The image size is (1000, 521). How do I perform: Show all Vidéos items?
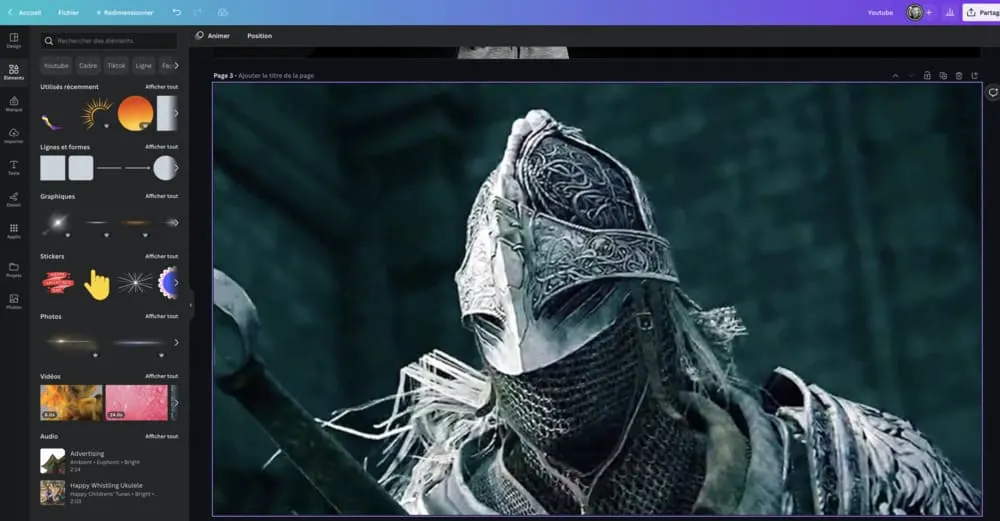pos(161,376)
